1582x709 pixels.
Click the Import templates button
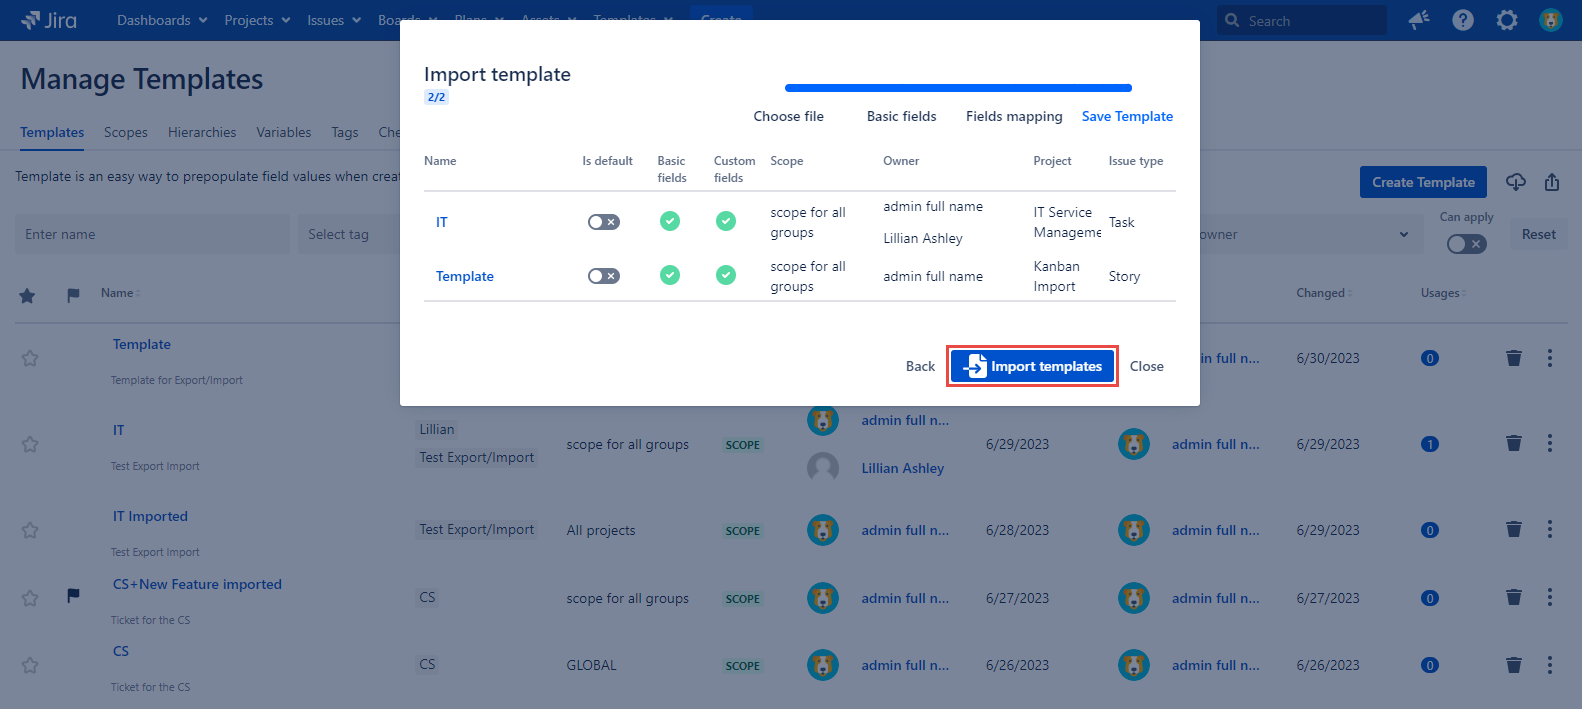1032,366
